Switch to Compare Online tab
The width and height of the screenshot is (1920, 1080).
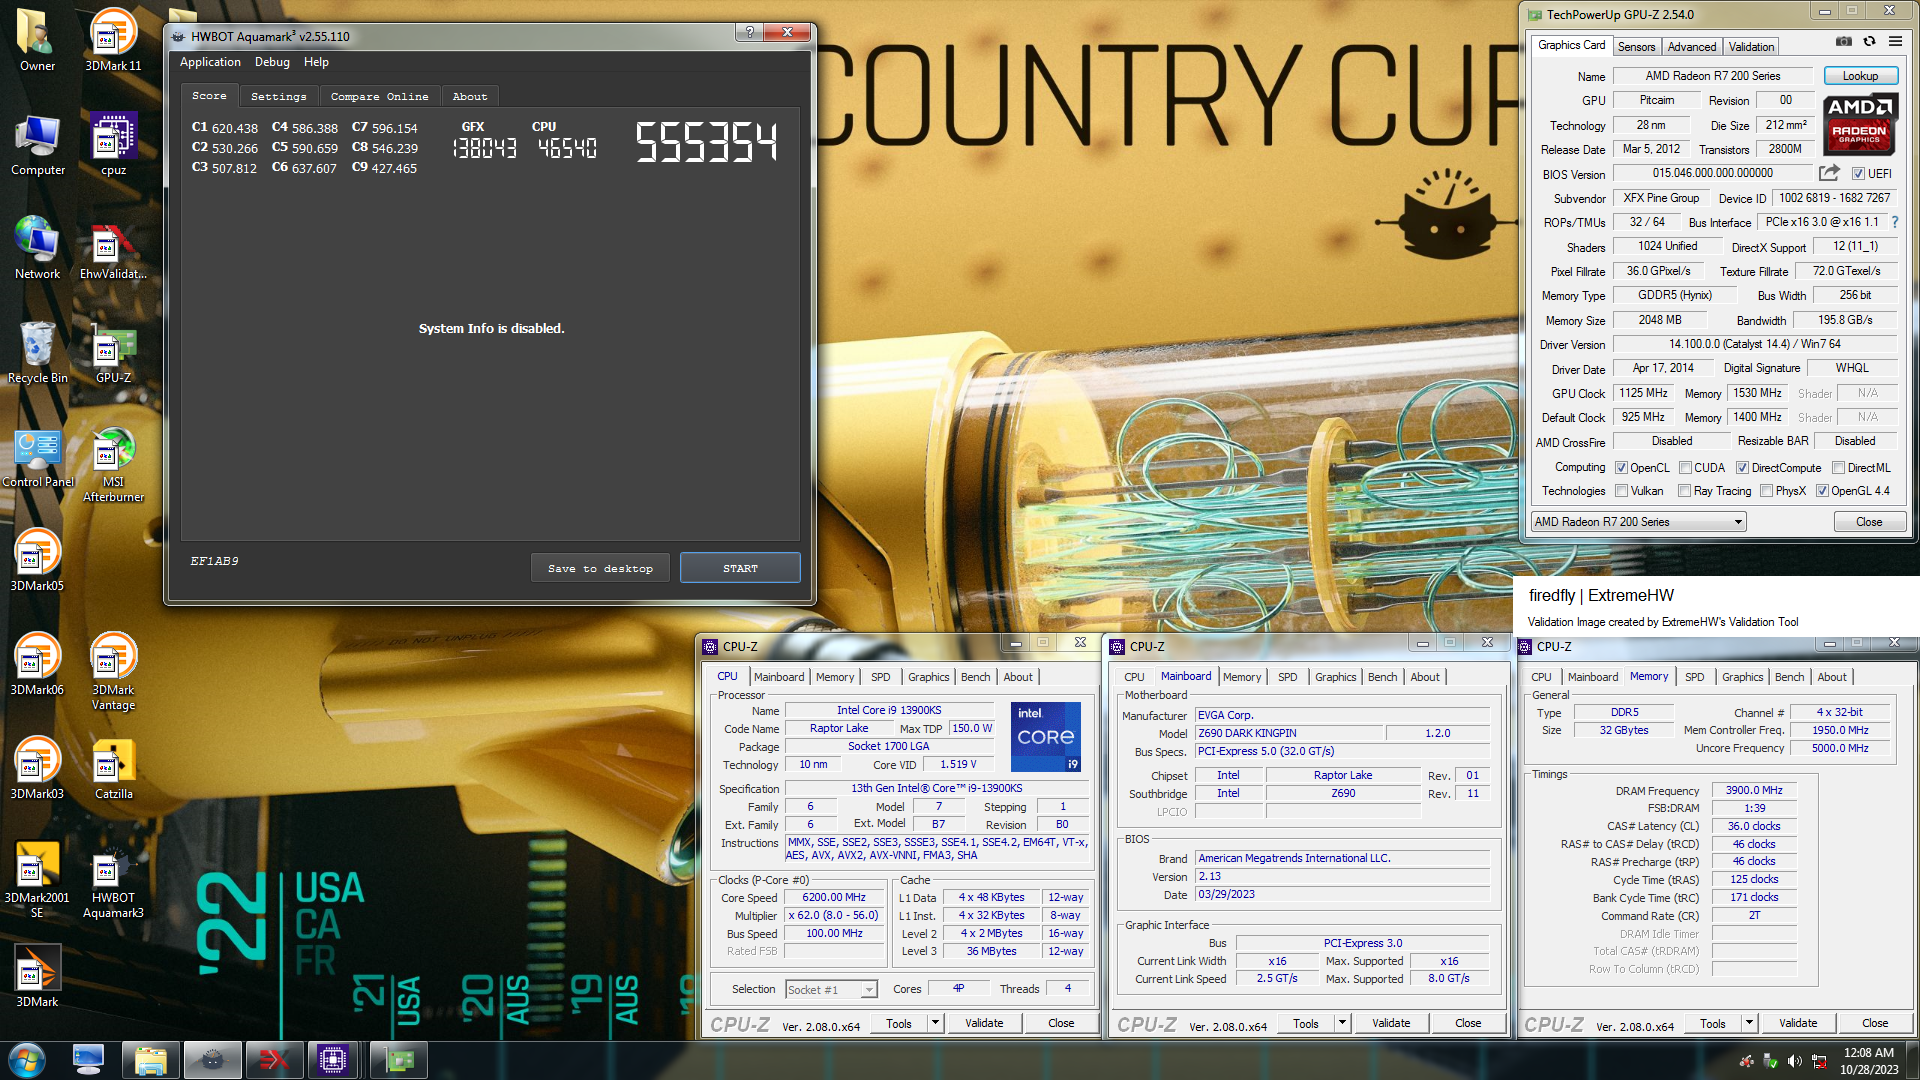pyautogui.click(x=379, y=96)
